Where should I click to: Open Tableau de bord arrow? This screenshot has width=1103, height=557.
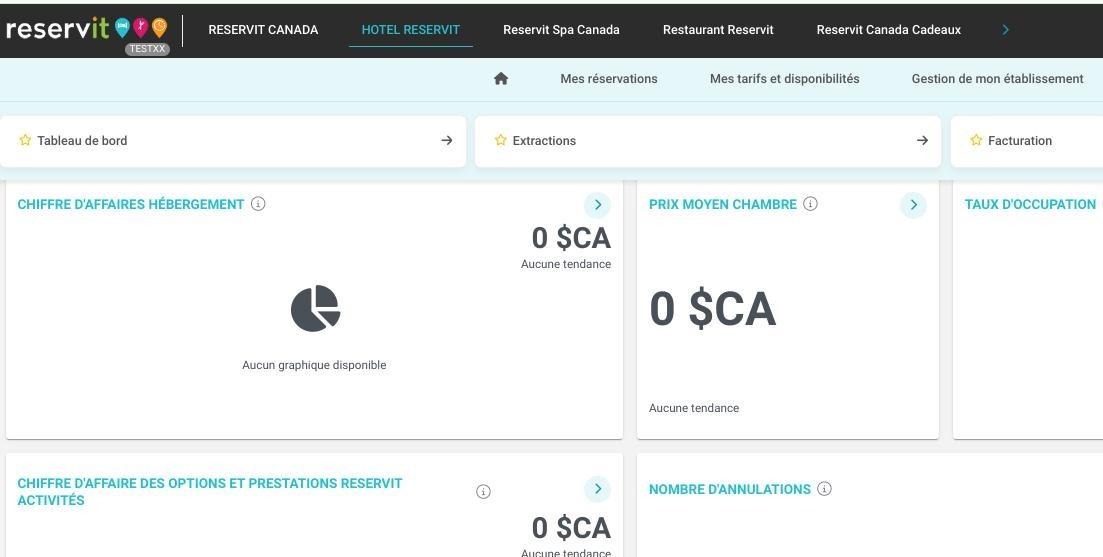(x=447, y=141)
